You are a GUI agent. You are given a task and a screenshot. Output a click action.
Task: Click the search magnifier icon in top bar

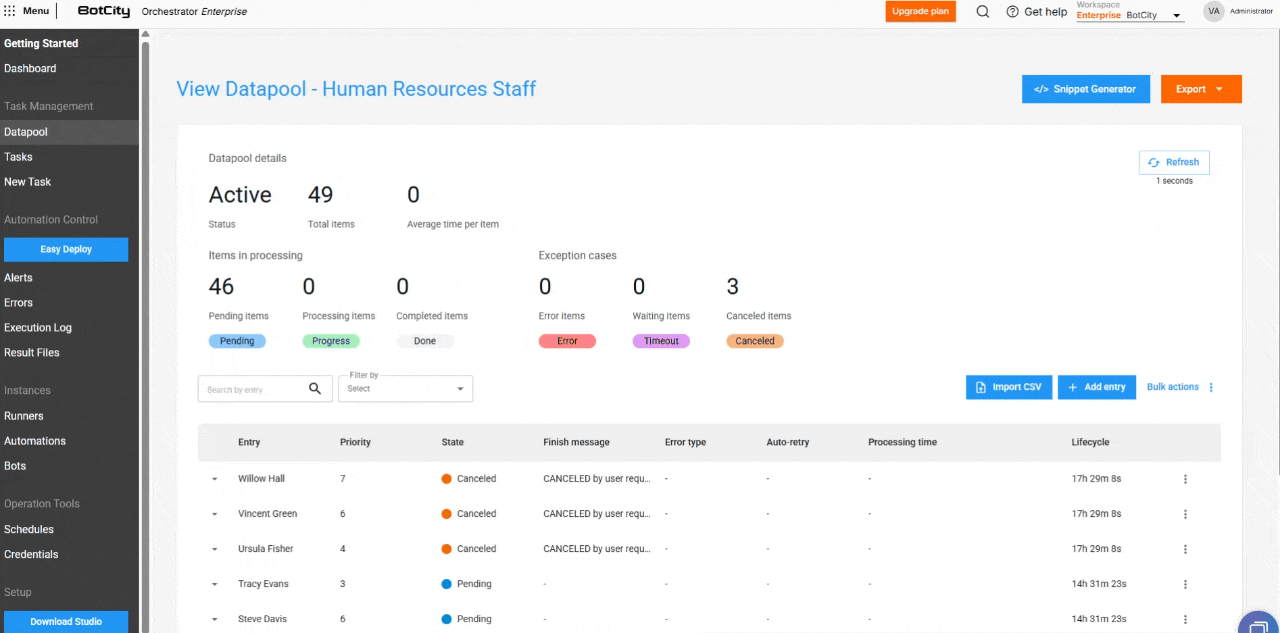[x=982, y=12]
